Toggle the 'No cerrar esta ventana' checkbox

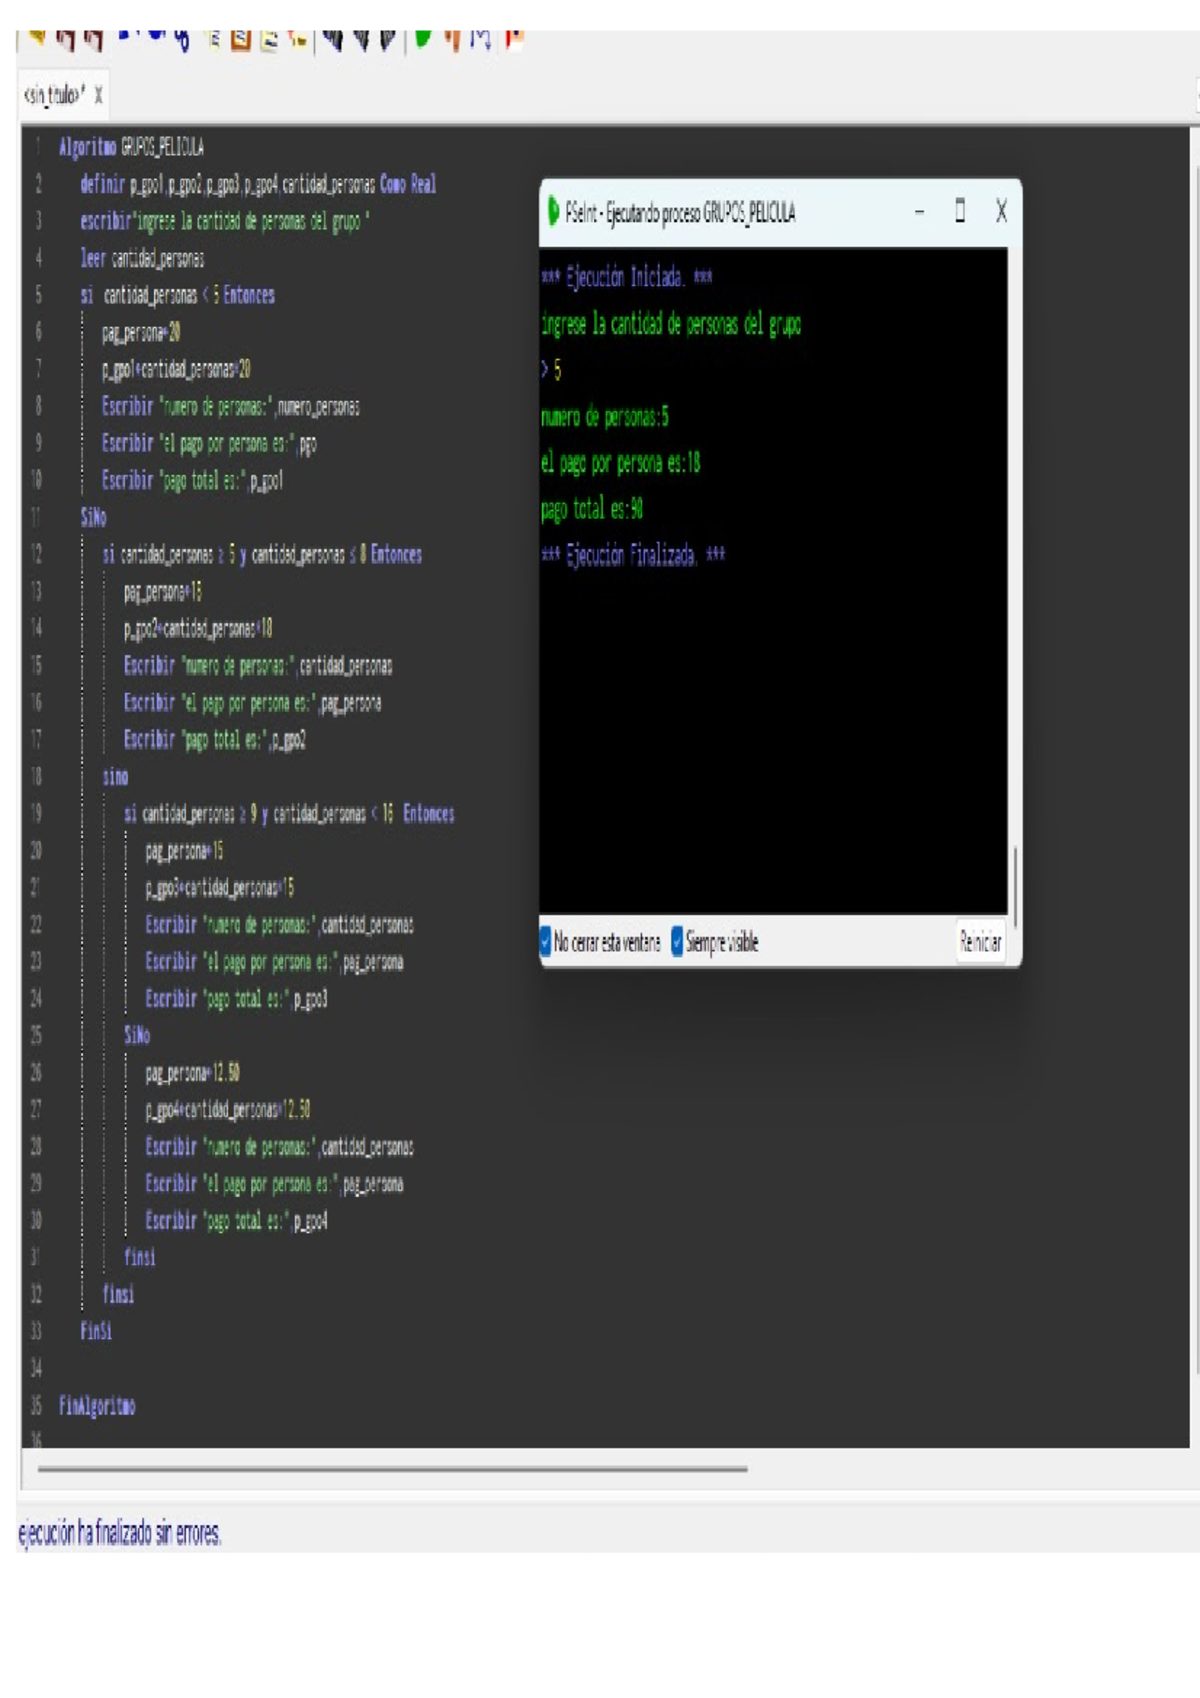[x=546, y=941]
